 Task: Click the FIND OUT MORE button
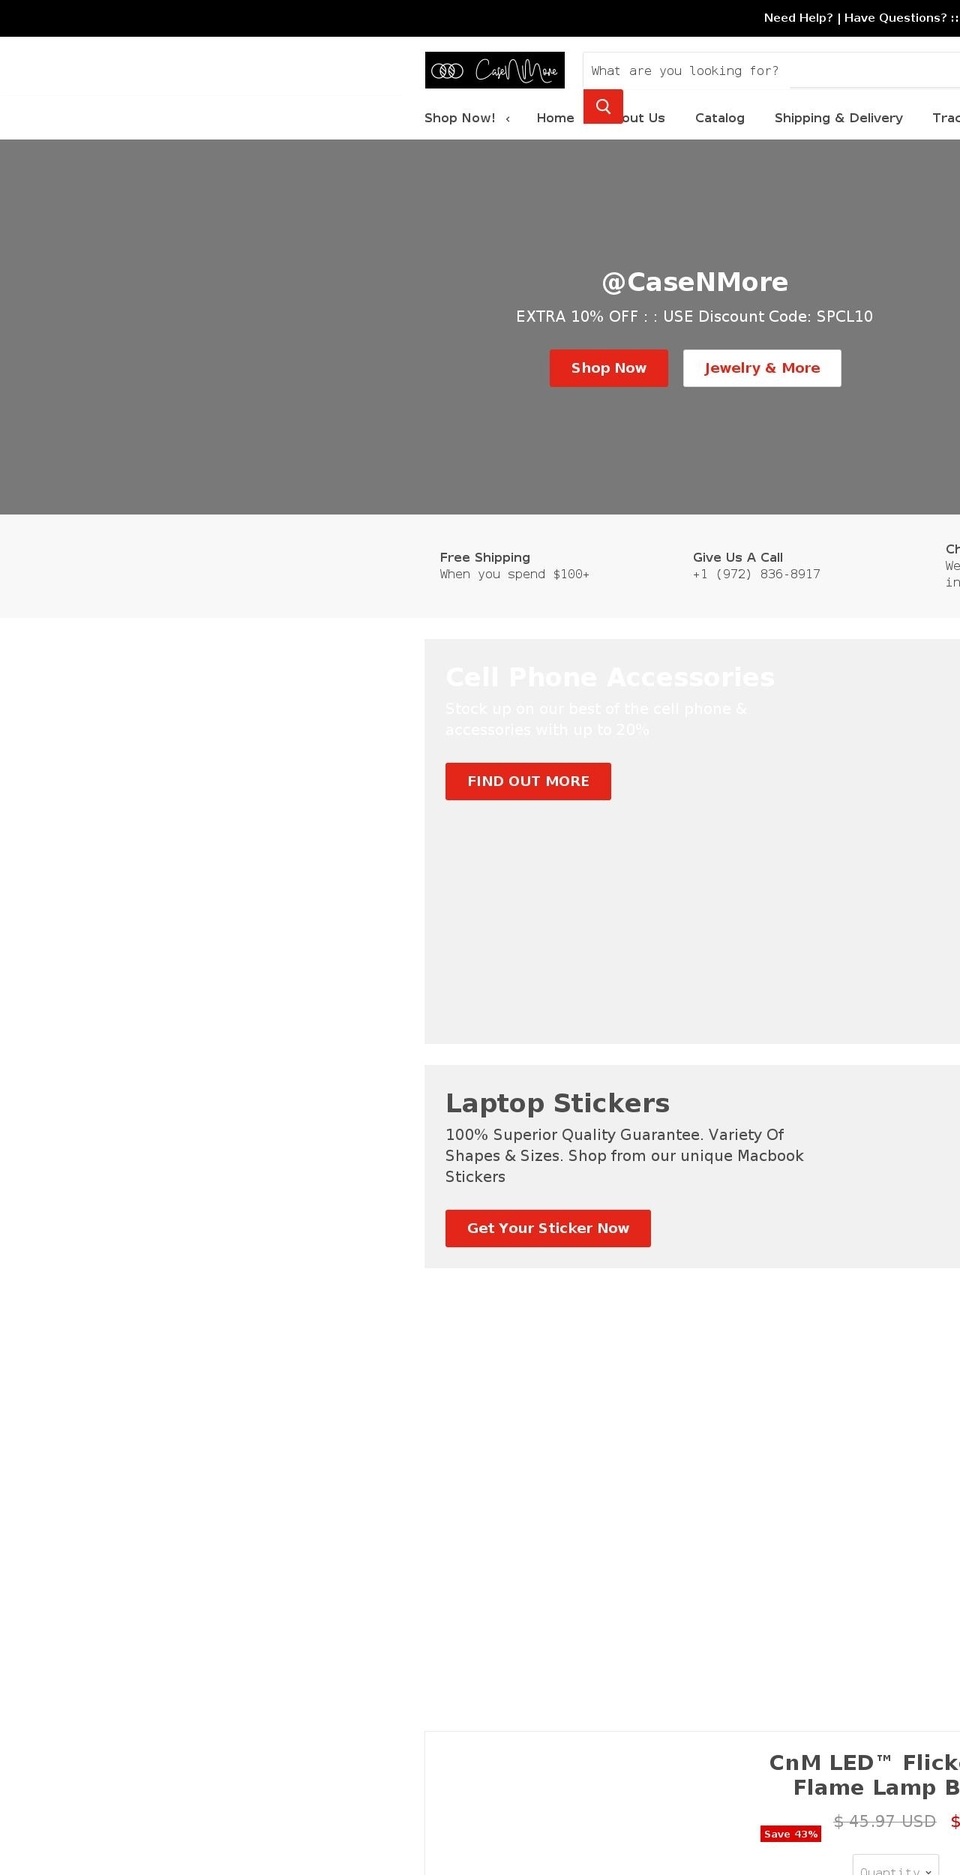[528, 781]
